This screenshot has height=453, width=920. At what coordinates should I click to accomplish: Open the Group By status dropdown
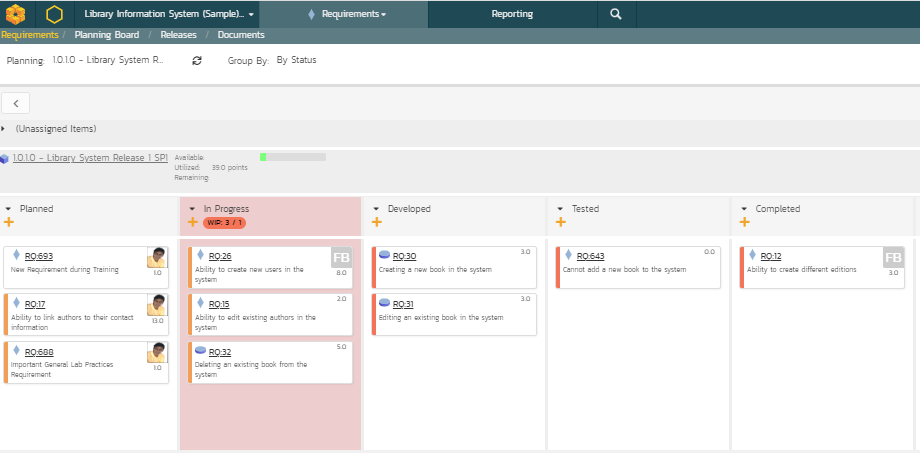(x=296, y=60)
